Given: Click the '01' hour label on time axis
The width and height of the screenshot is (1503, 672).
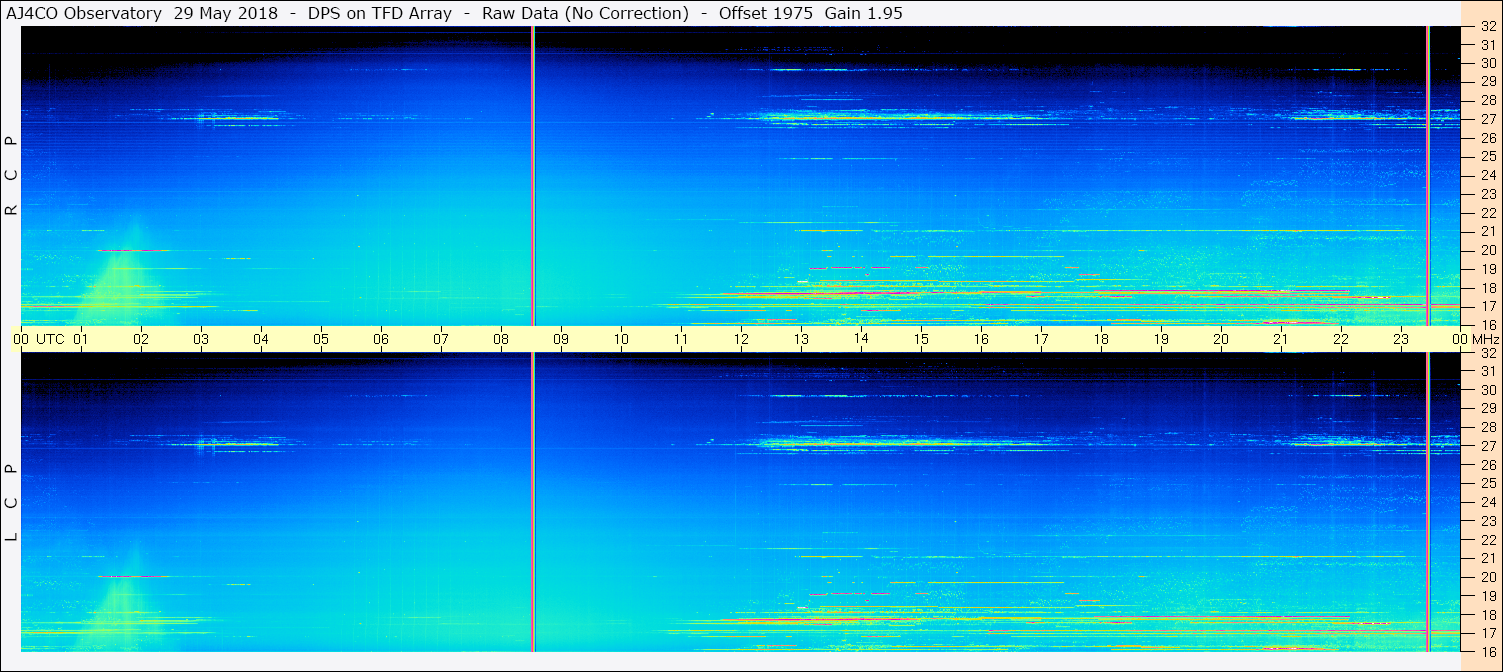Looking at the screenshot, I should [x=81, y=339].
